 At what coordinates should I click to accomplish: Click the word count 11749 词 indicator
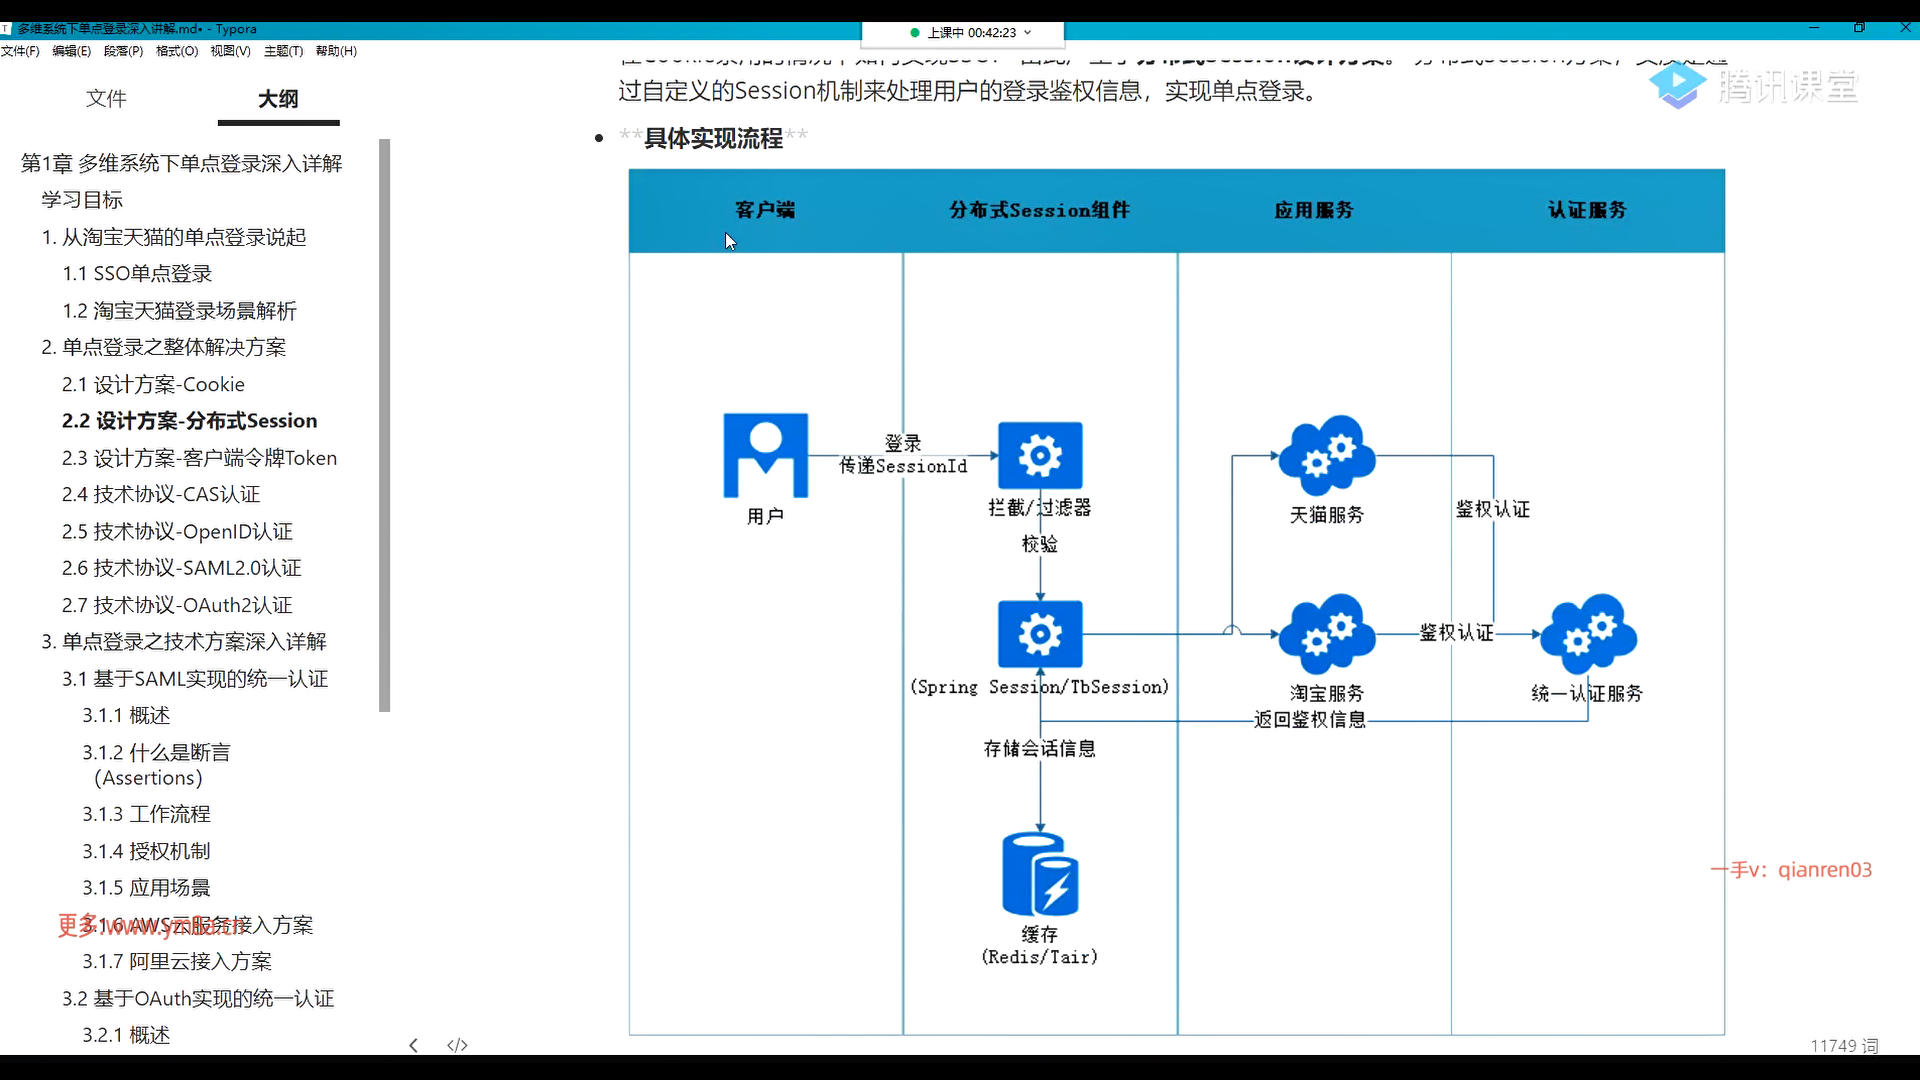(x=1843, y=1045)
